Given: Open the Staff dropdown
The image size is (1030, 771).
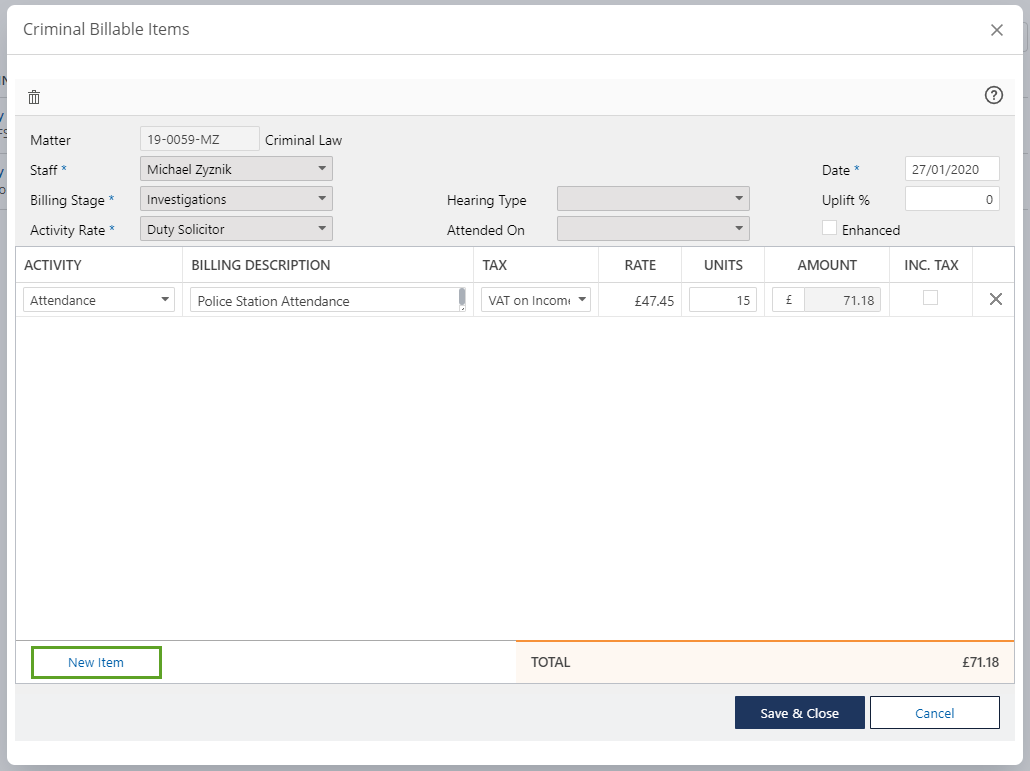Looking at the screenshot, I should 236,169.
